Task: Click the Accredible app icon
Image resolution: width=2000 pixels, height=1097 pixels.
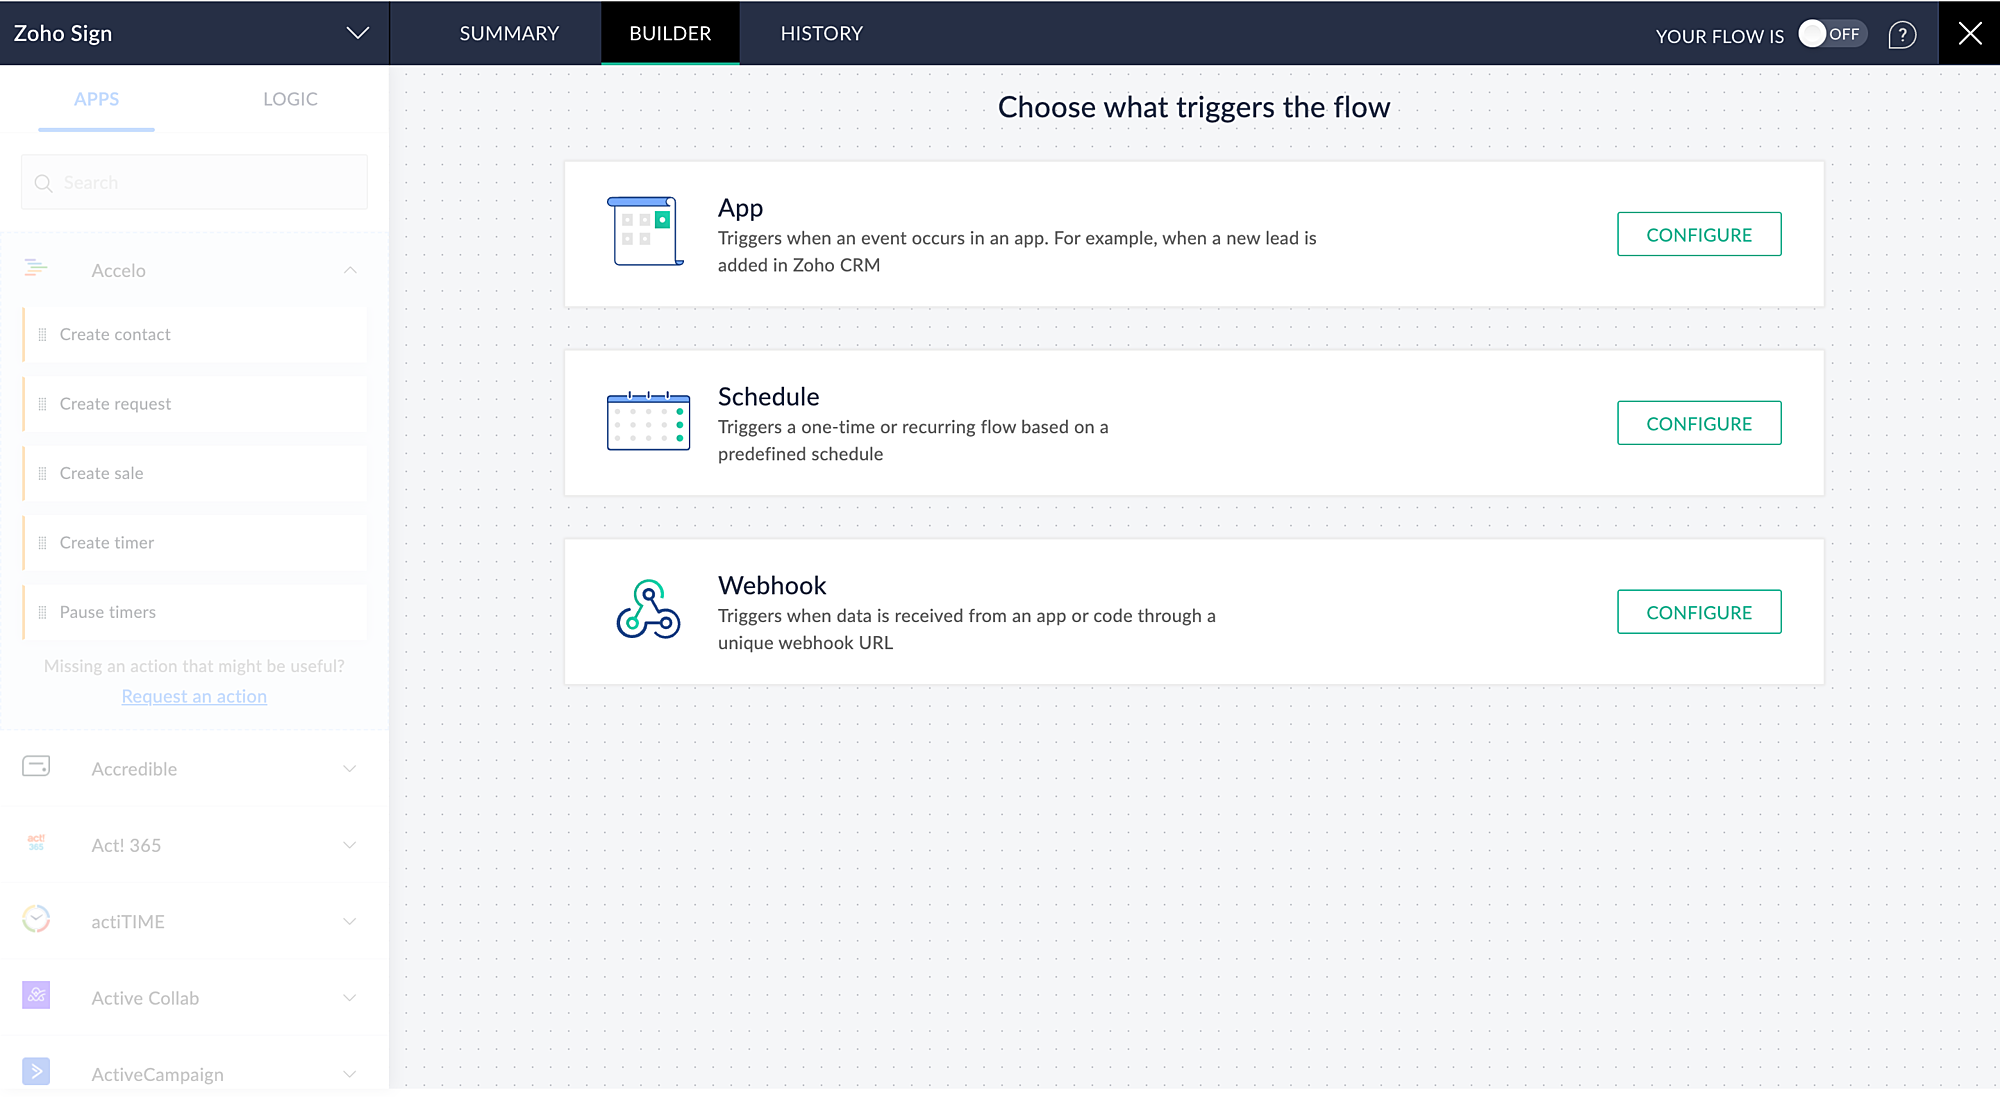Action: click(x=36, y=767)
